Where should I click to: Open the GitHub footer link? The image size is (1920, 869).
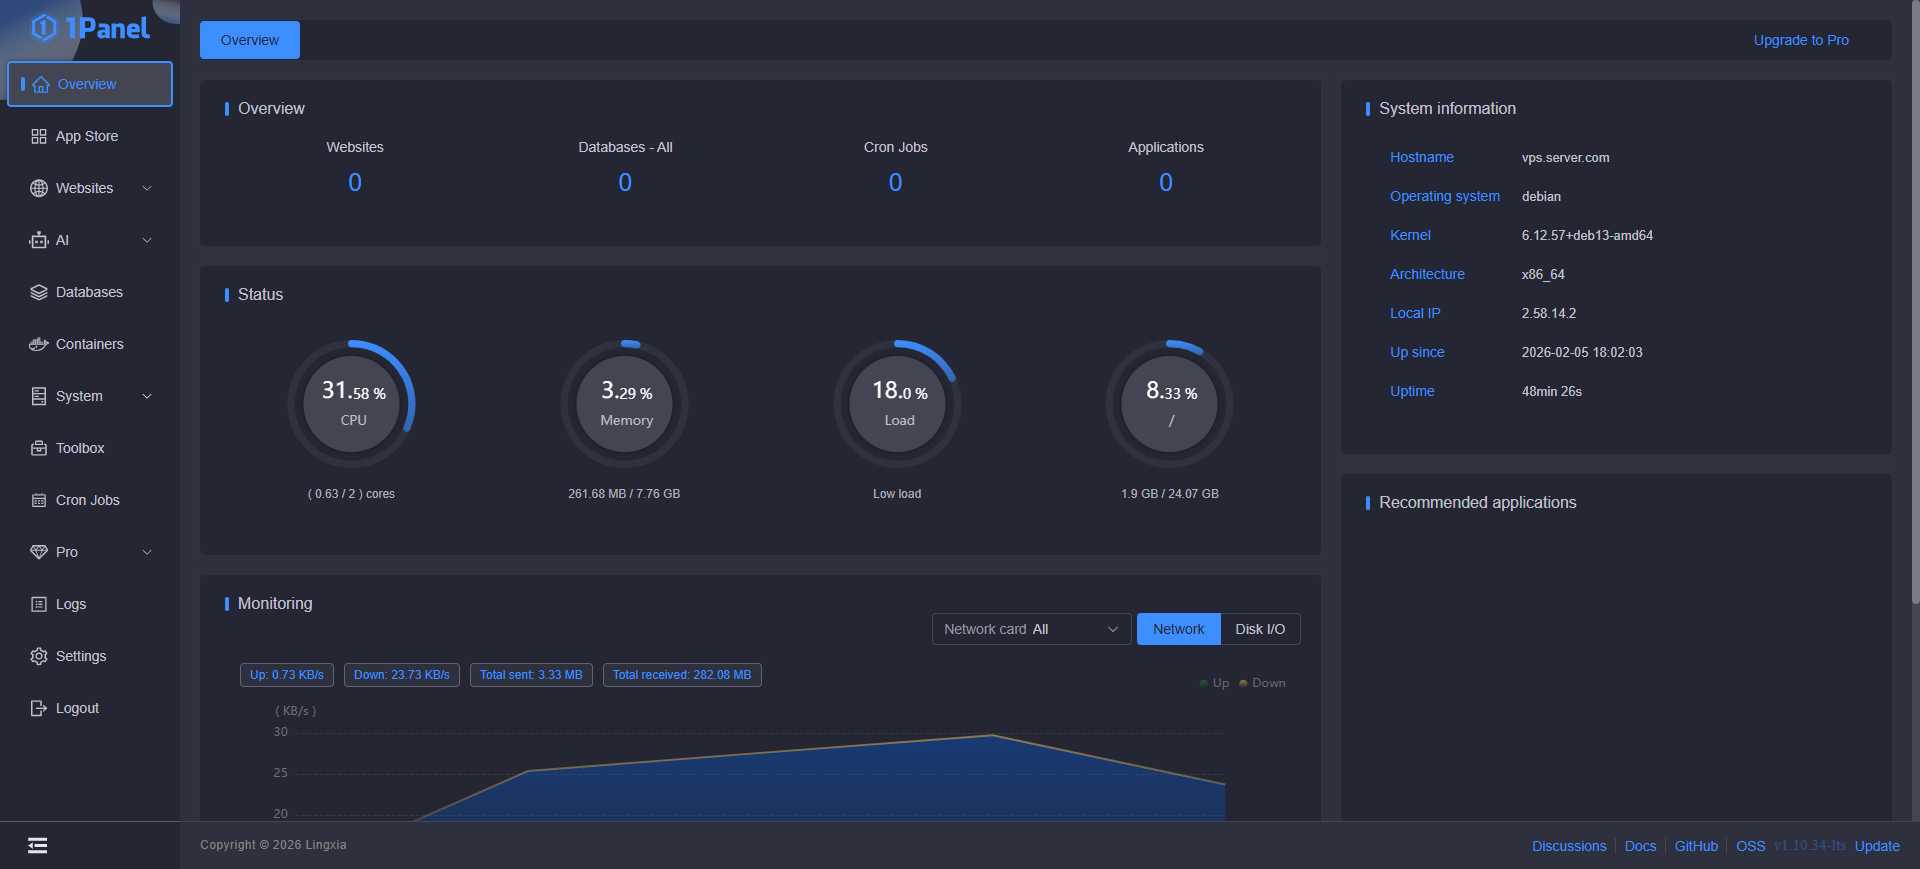(x=1696, y=846)
